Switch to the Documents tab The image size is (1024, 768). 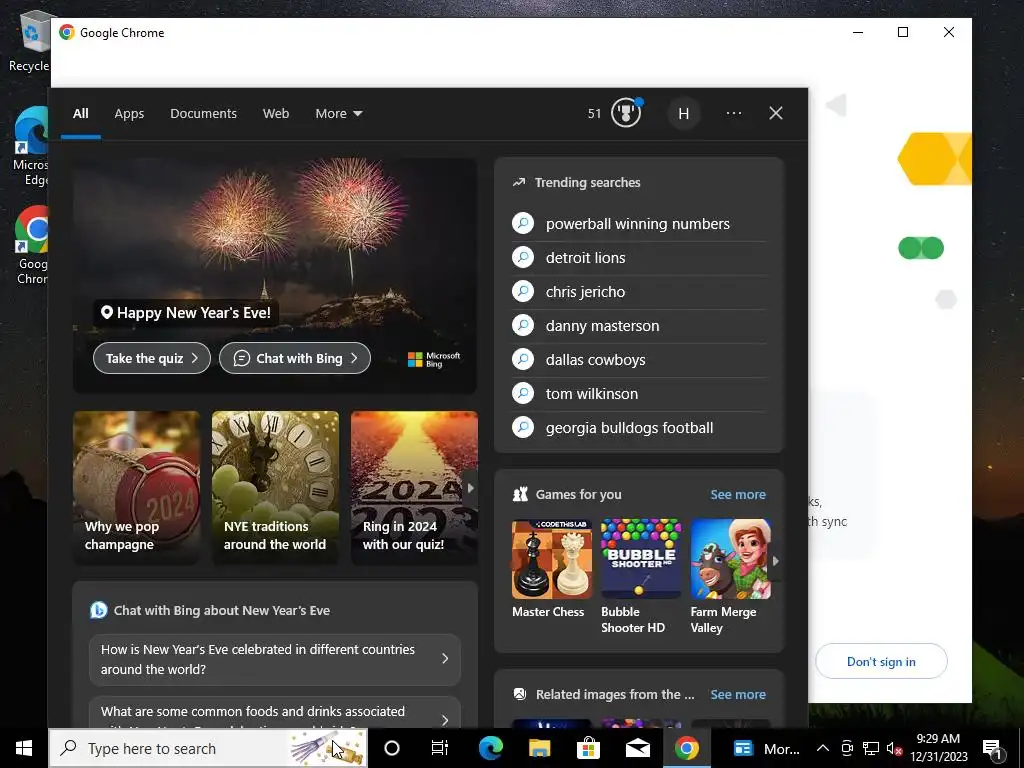[203, 114]
